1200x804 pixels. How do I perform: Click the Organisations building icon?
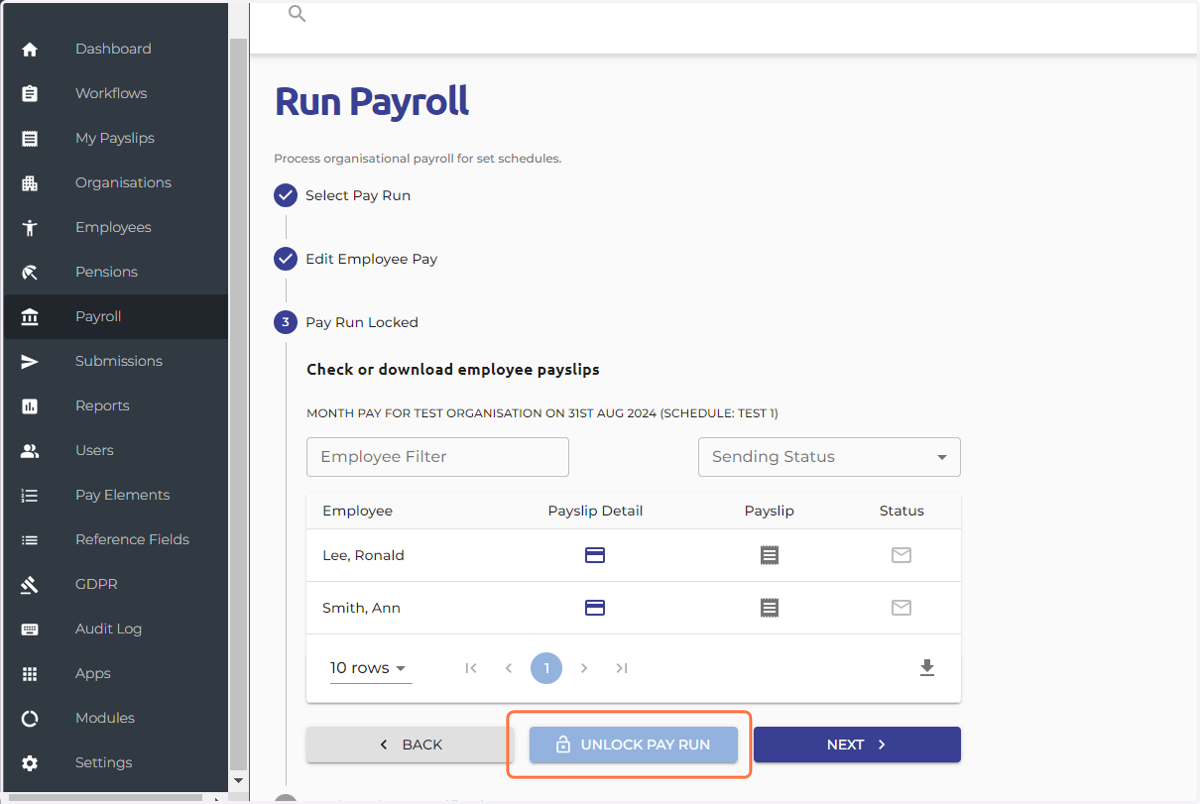click(x=30, y=183)
